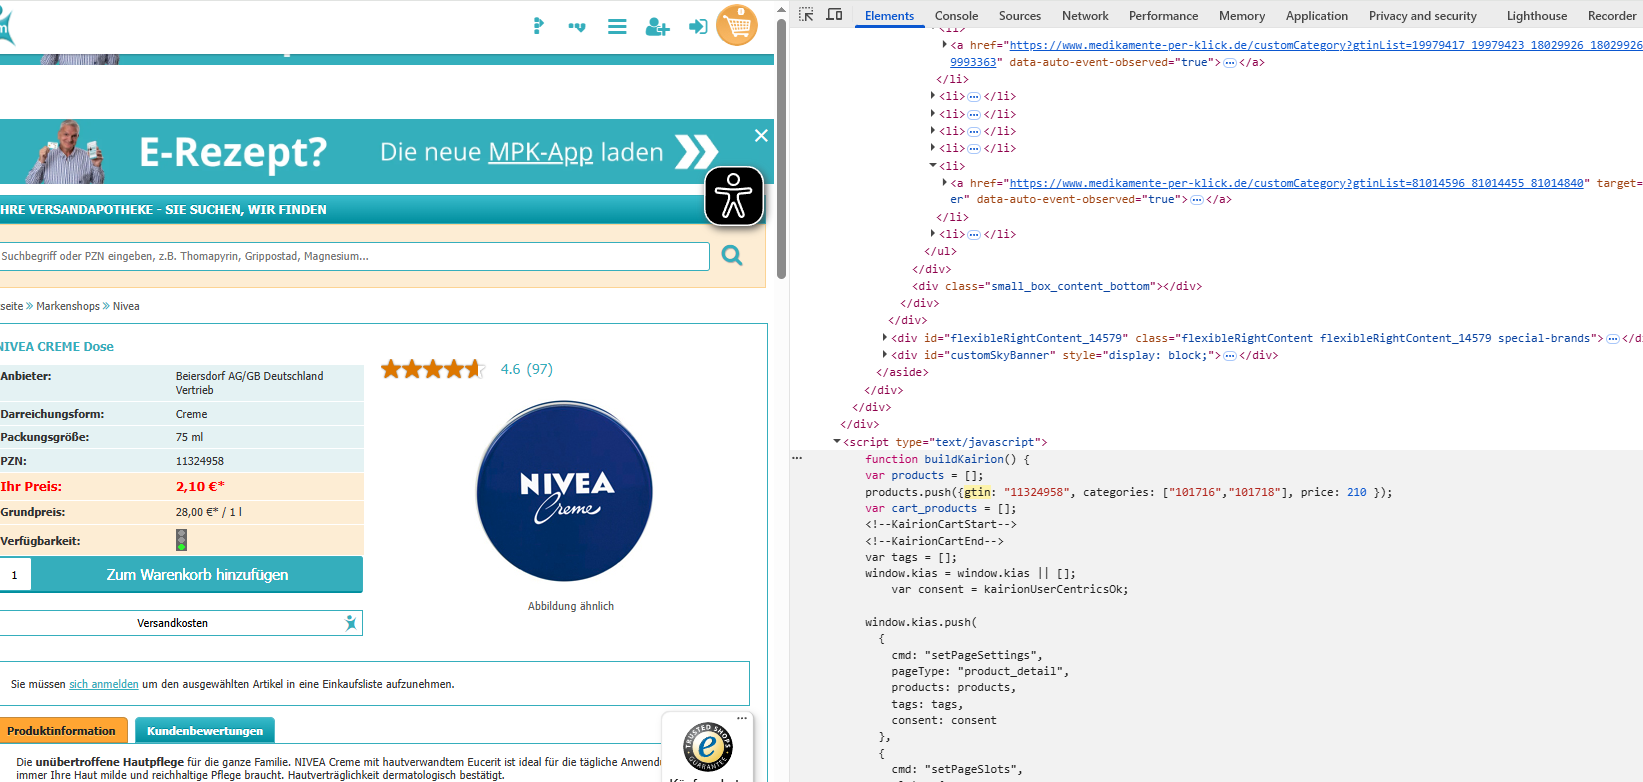Open the Recorder tab

1612,16
